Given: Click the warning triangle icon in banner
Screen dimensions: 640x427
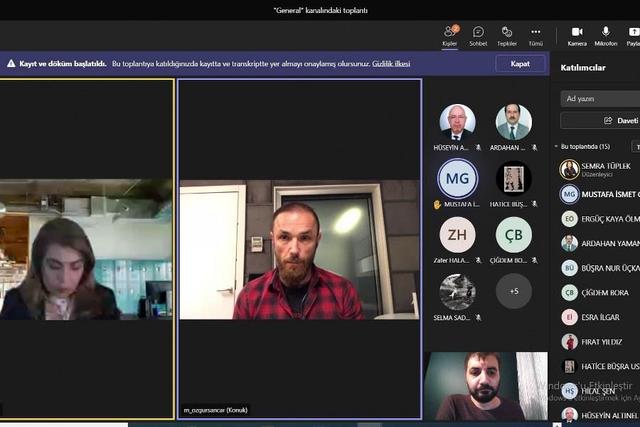Looking at the screenshot, I should 11,64.
